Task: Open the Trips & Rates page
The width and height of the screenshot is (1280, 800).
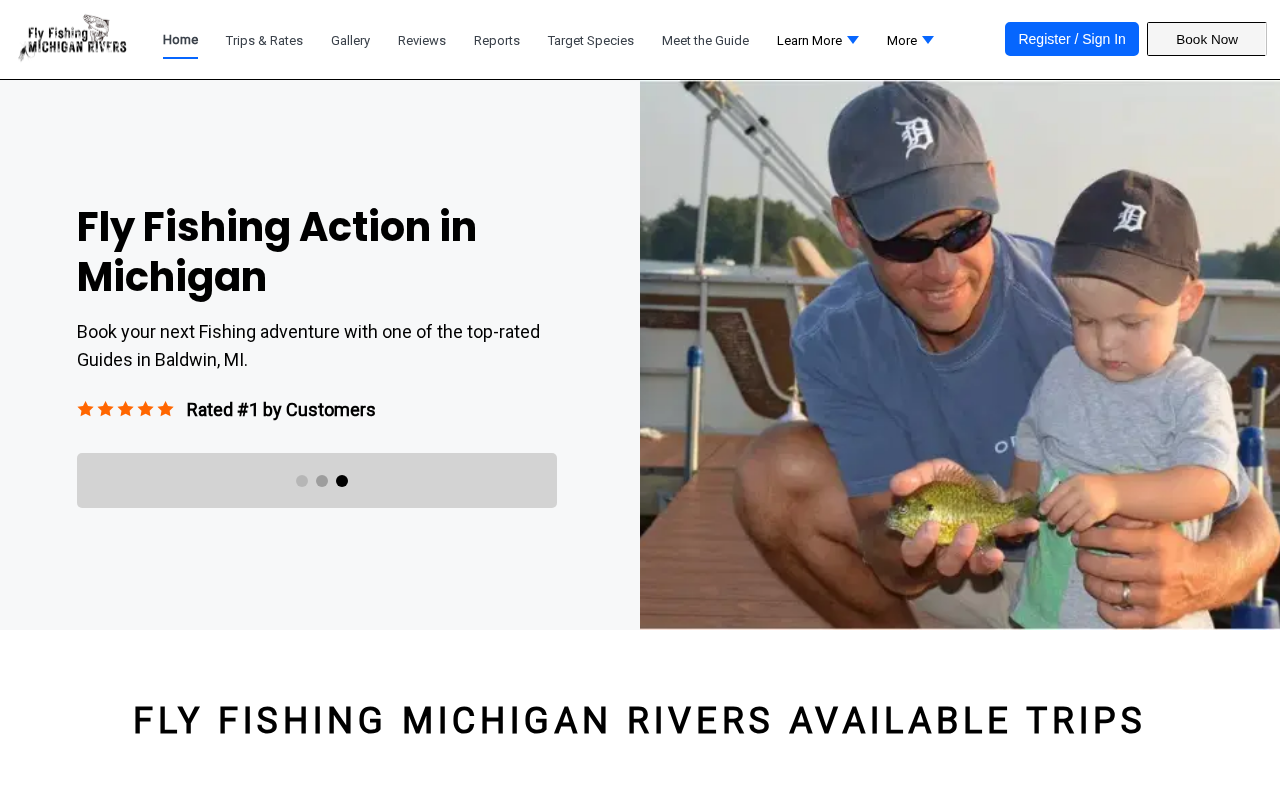Action: coord(264,40)
